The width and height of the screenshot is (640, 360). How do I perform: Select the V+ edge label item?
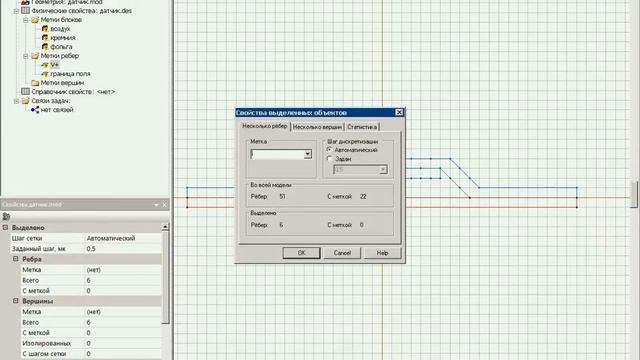pos(55,65)
